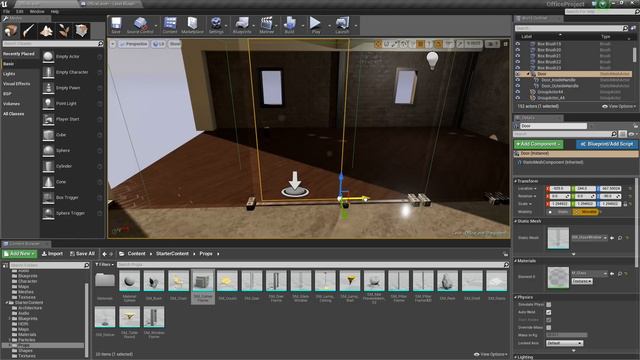Toggle visibility eye for Door_InsideHandle

coord(518,80)
